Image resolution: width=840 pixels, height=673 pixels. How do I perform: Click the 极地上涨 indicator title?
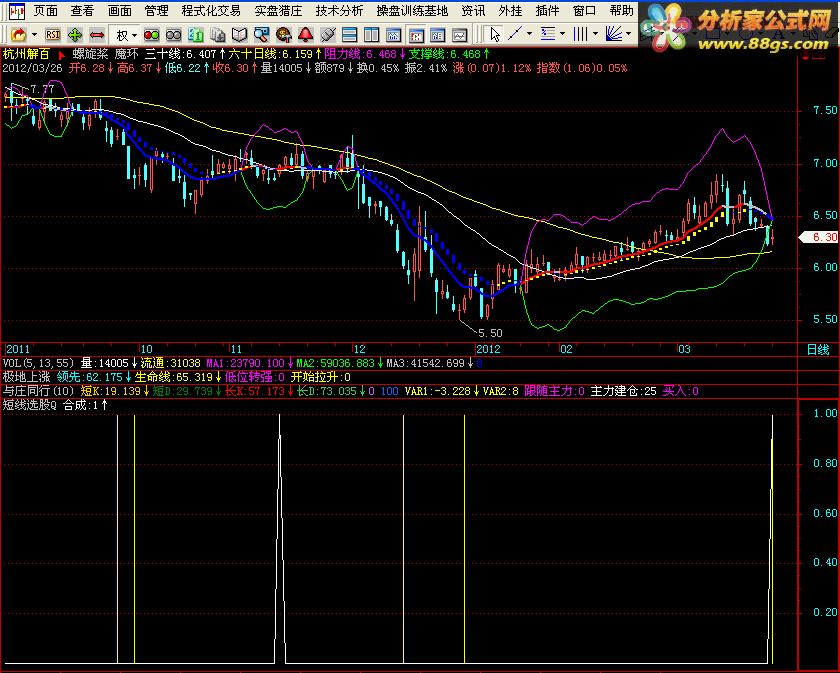pyautogui.click(x=26, y=377)
